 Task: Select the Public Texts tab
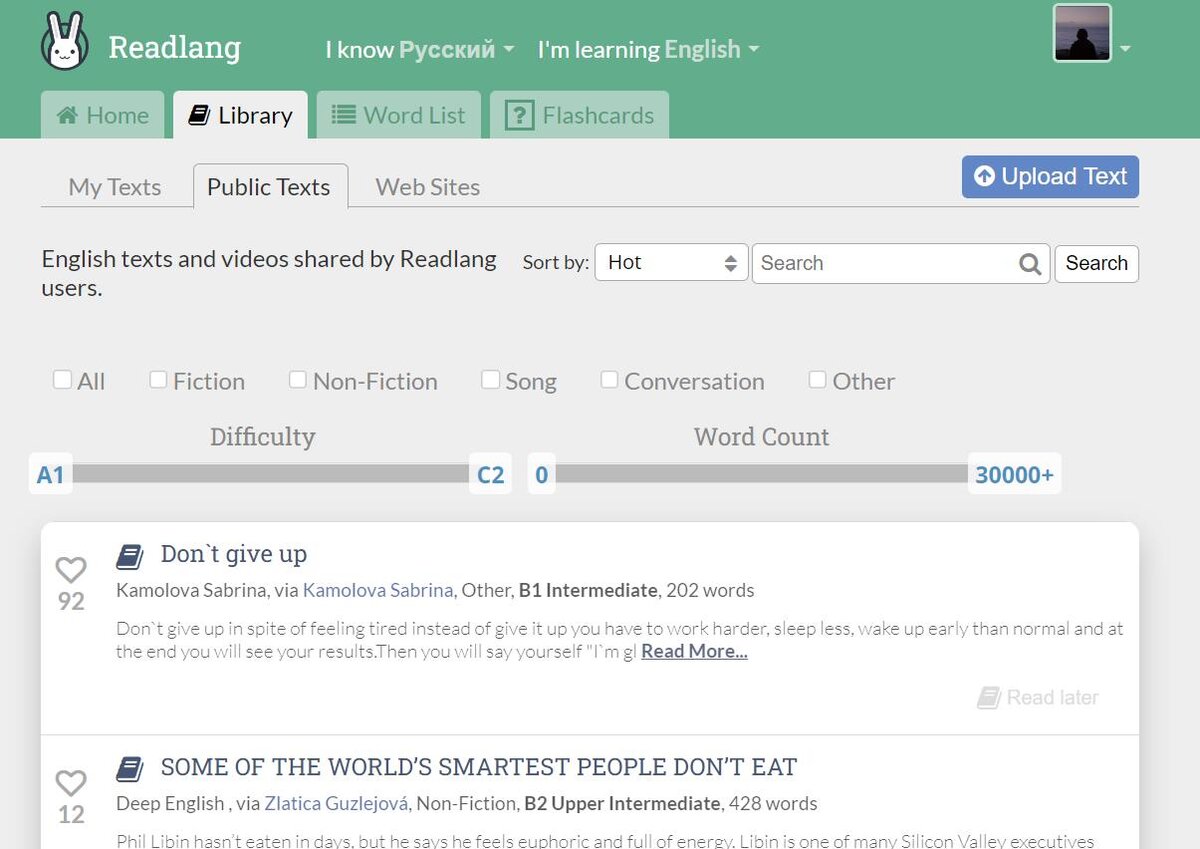[270, 187]
